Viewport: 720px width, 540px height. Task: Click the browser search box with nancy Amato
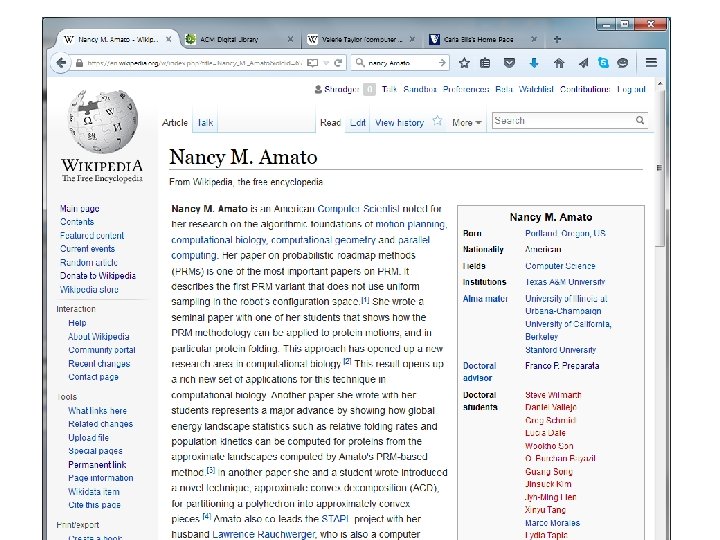pos(400,63)
